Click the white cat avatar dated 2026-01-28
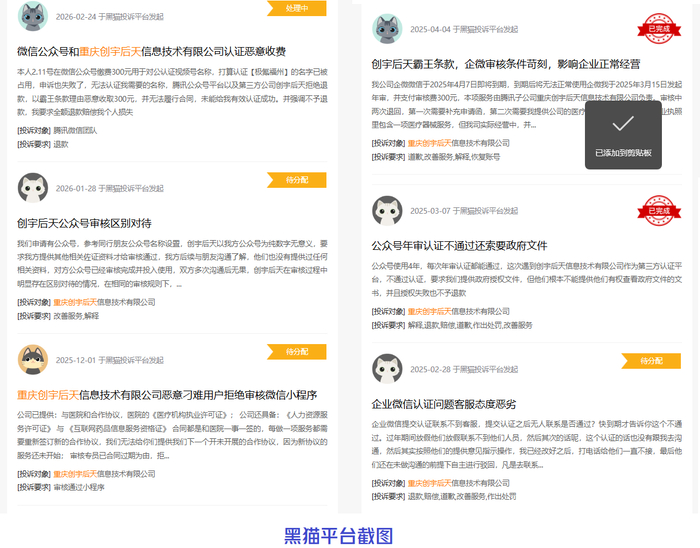 33,188
